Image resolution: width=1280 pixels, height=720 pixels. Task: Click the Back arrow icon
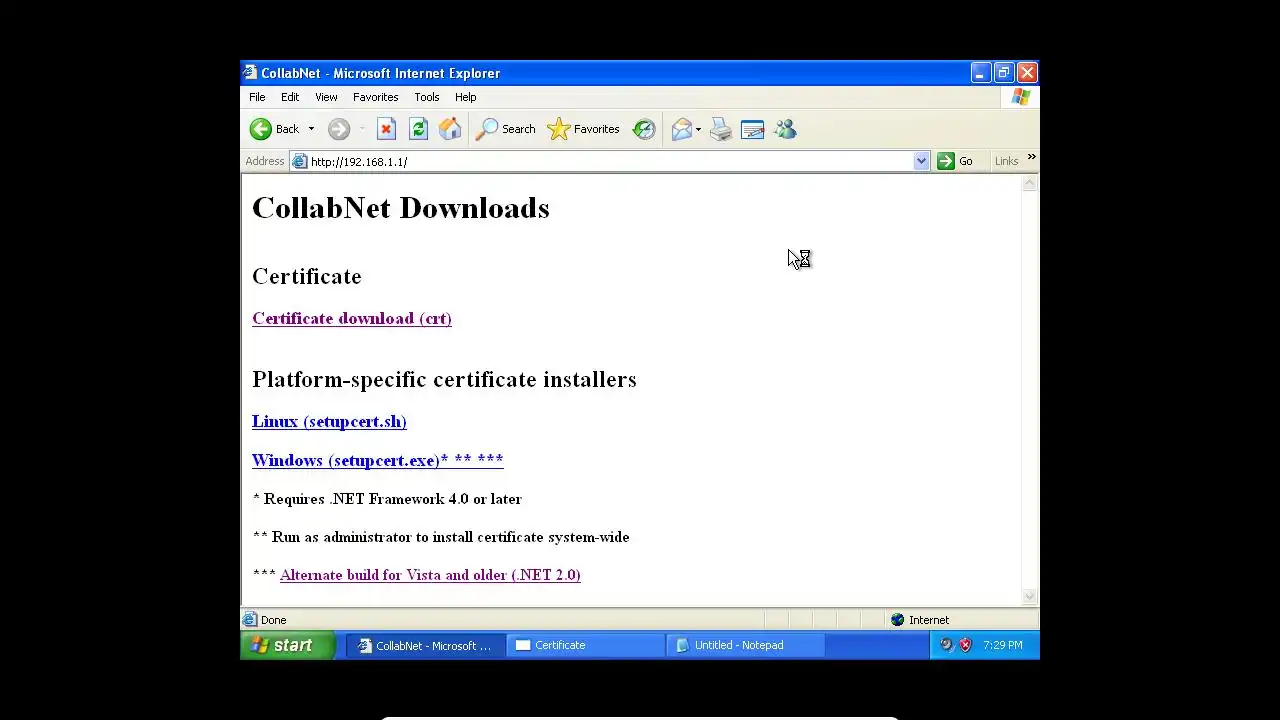click(261, 129)
